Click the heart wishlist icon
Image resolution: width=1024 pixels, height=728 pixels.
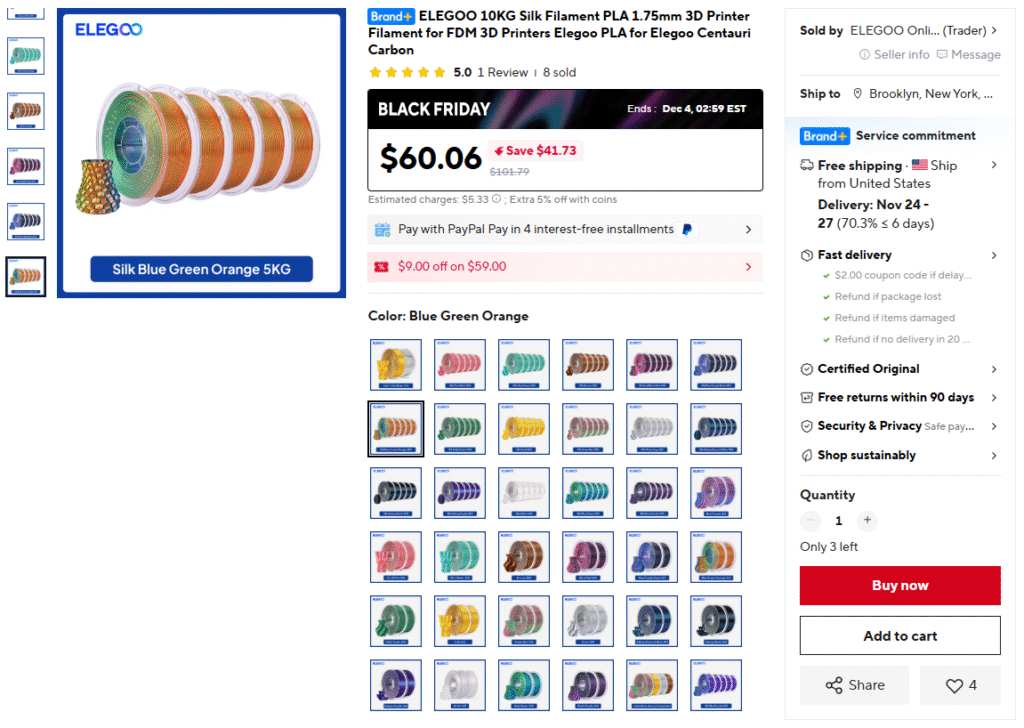(x=955, y=686)
